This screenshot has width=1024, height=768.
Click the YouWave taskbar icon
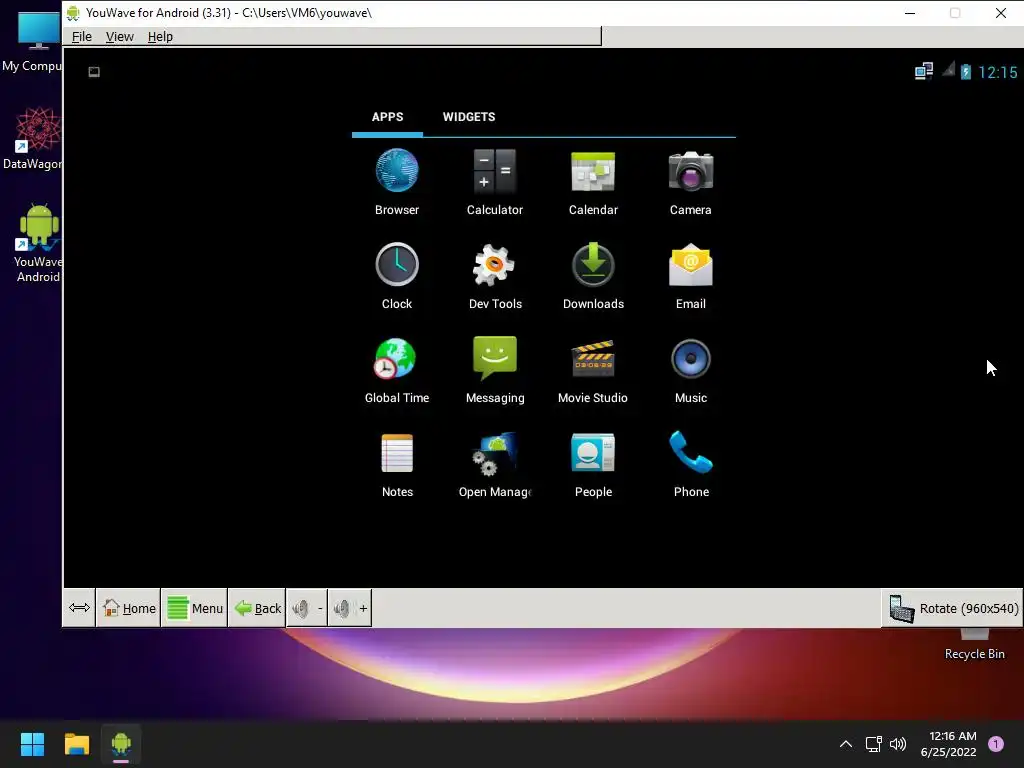(121, 744)
